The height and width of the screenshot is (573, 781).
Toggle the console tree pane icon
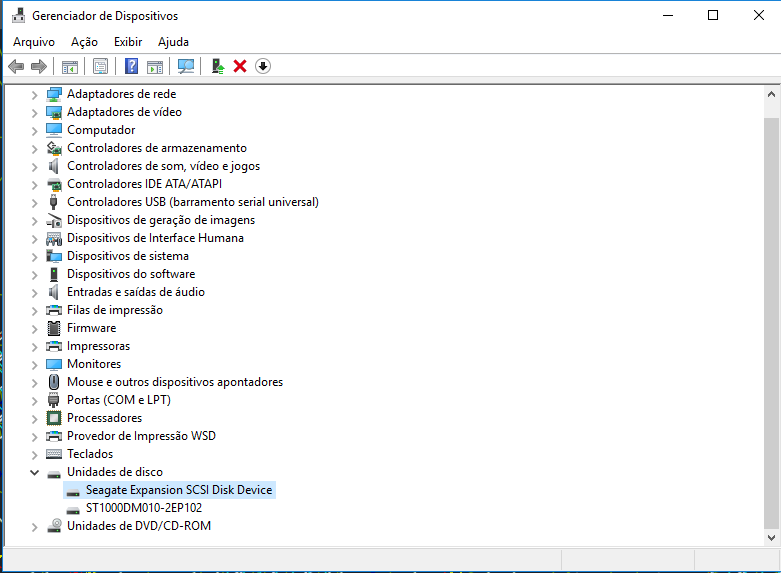pyautogui.click(x=70, y=66)
